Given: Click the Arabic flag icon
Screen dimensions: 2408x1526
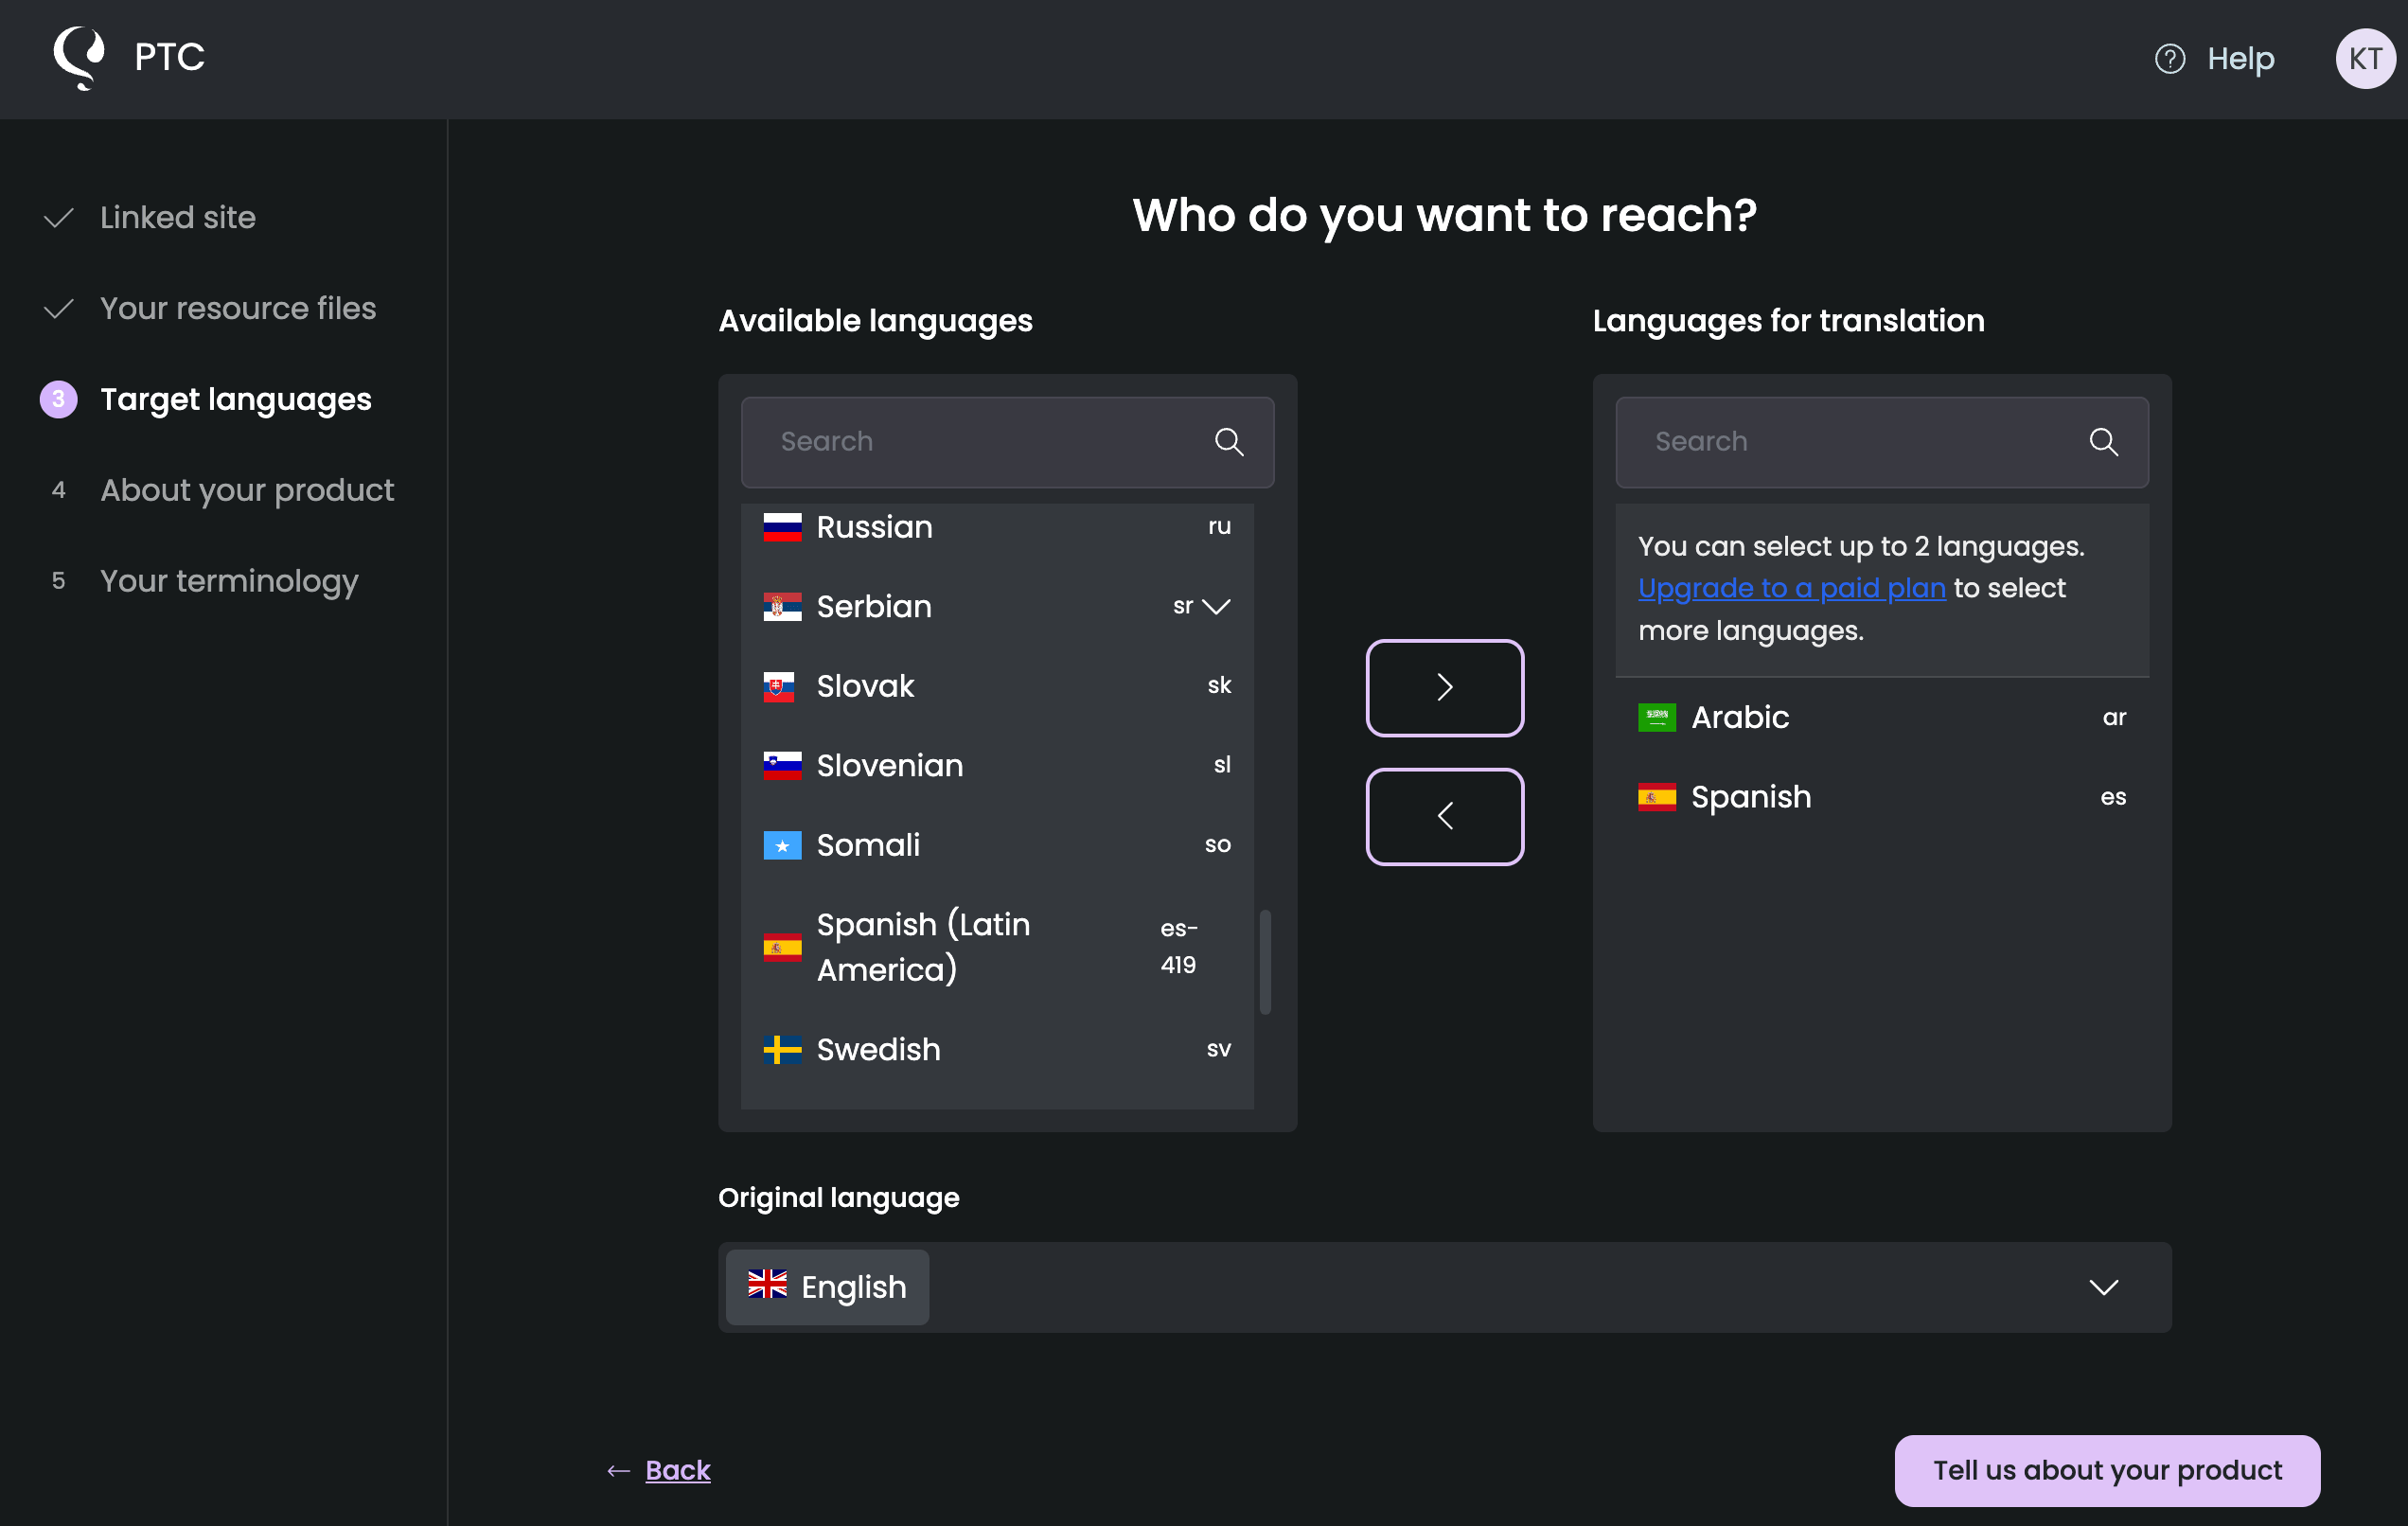Looking at the screenshot, I should click(1657, 717).
